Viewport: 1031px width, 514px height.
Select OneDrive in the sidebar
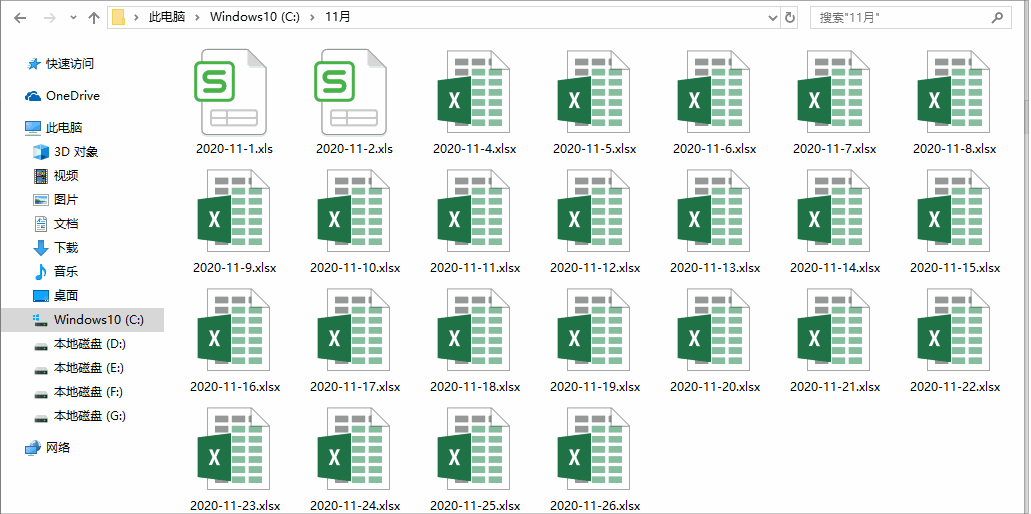(62, 96)
